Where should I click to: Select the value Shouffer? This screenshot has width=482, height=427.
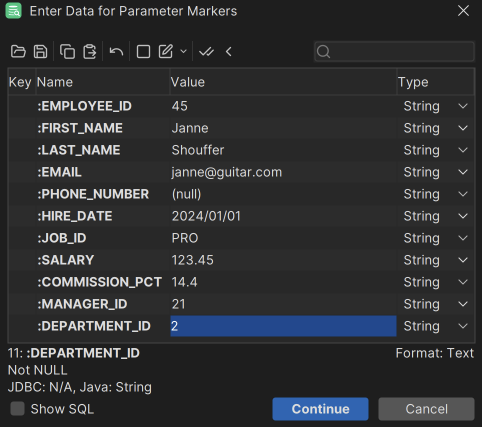pyautogui.click(x=283, y=150)
